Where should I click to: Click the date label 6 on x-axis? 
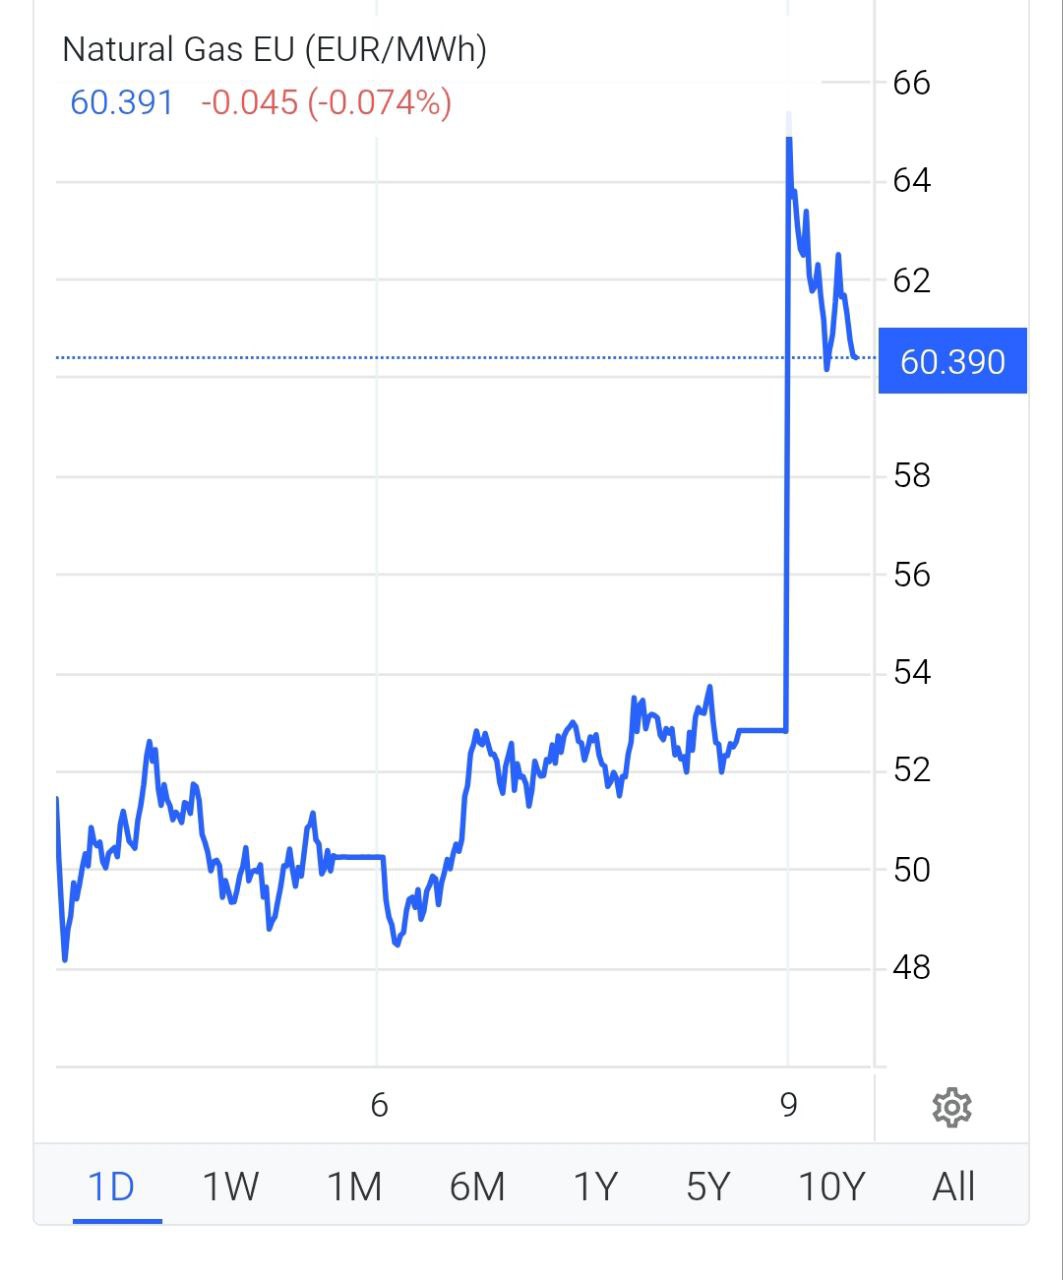(379, 1106)
